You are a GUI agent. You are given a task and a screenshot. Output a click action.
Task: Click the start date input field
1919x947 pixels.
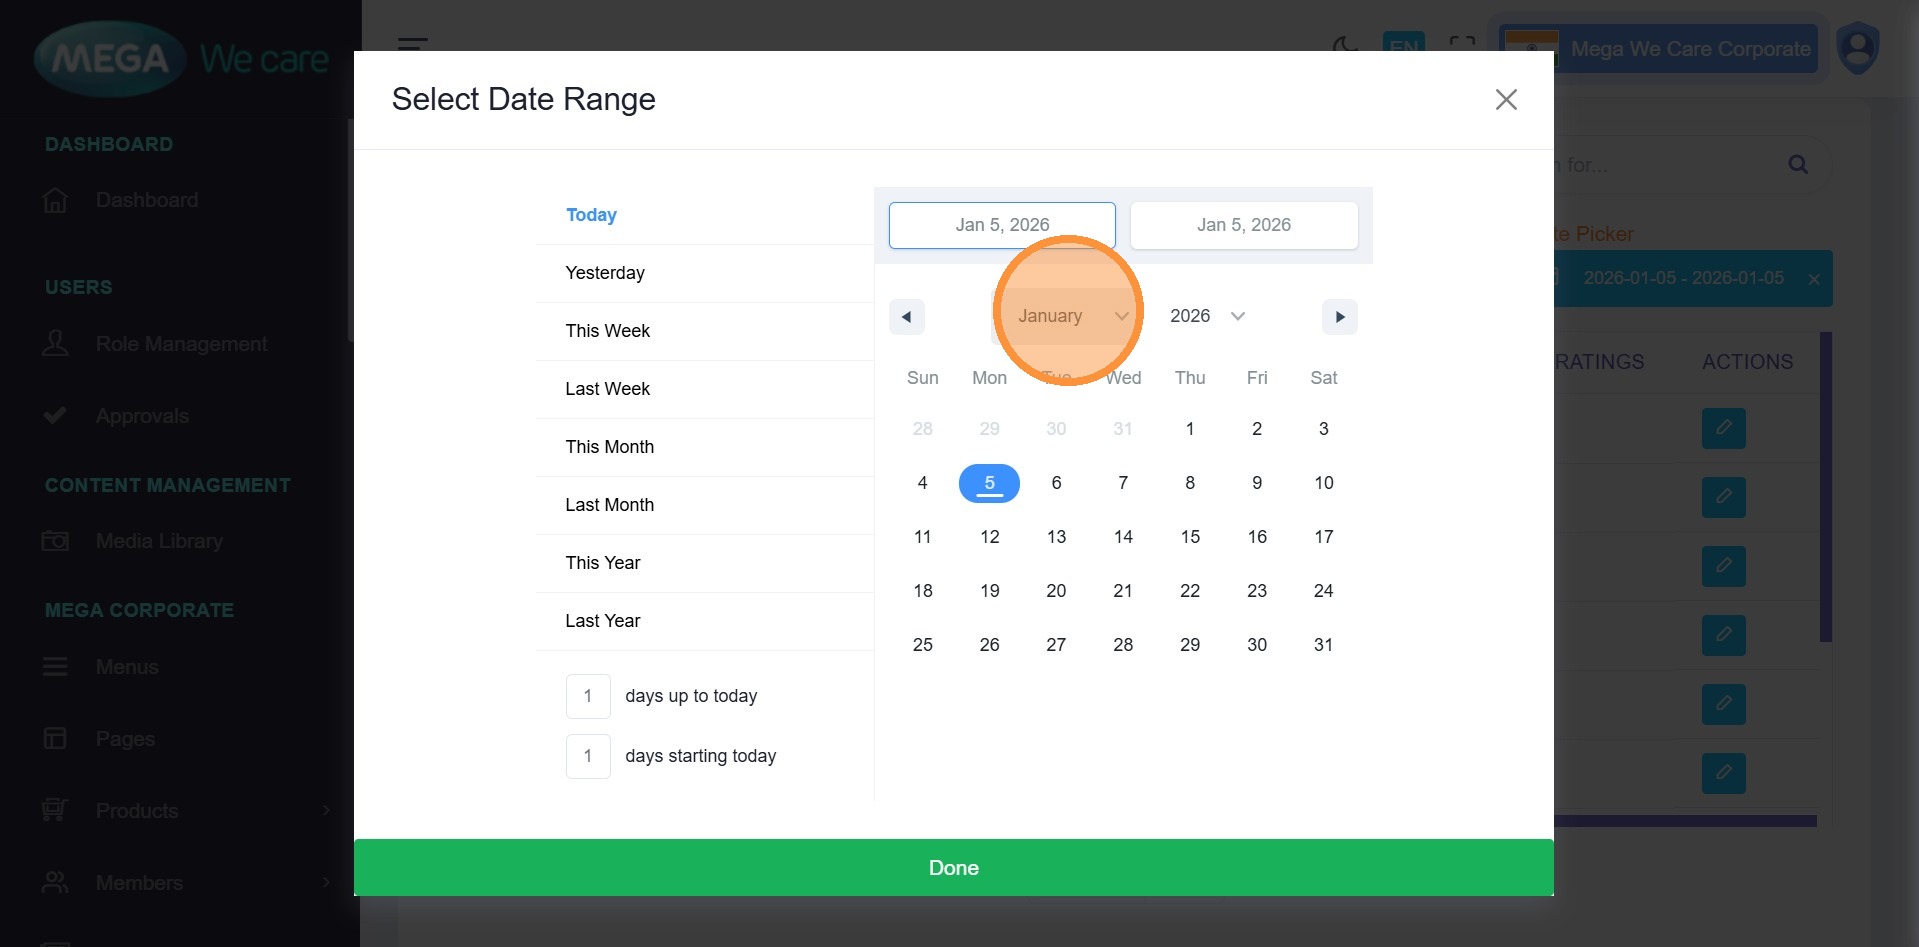coord(1001,225)
